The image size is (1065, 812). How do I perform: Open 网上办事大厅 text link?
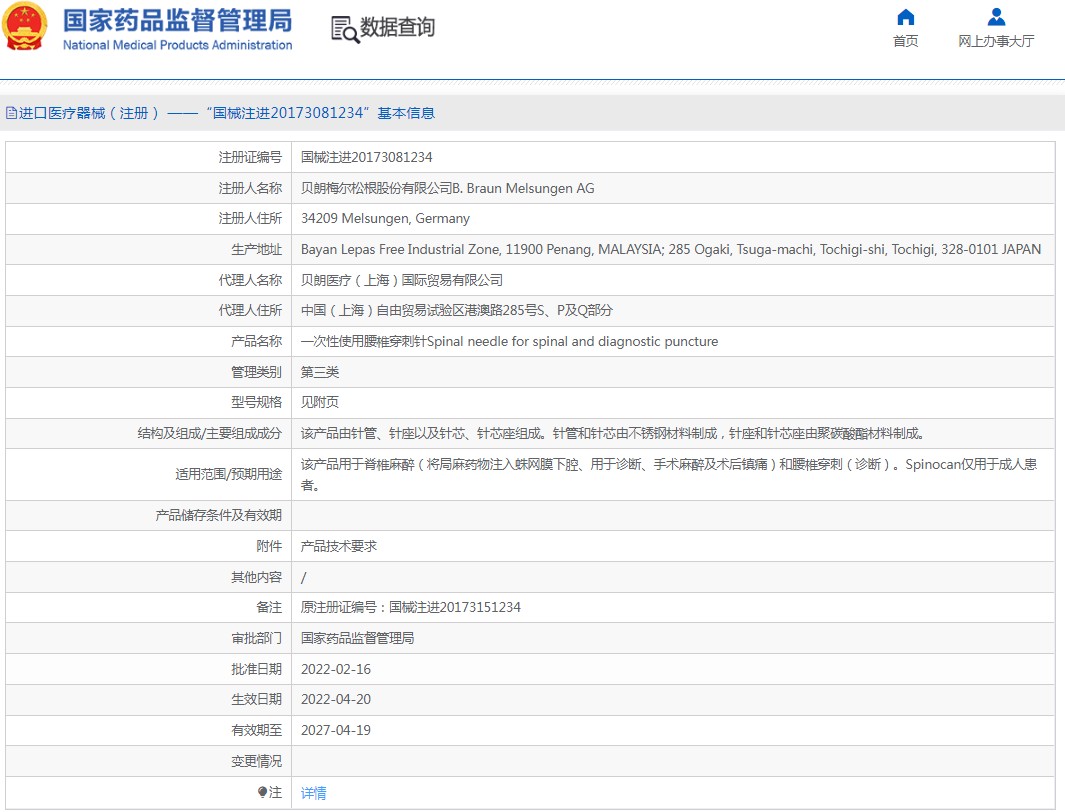pyautogui.click(x=996, y=41)
